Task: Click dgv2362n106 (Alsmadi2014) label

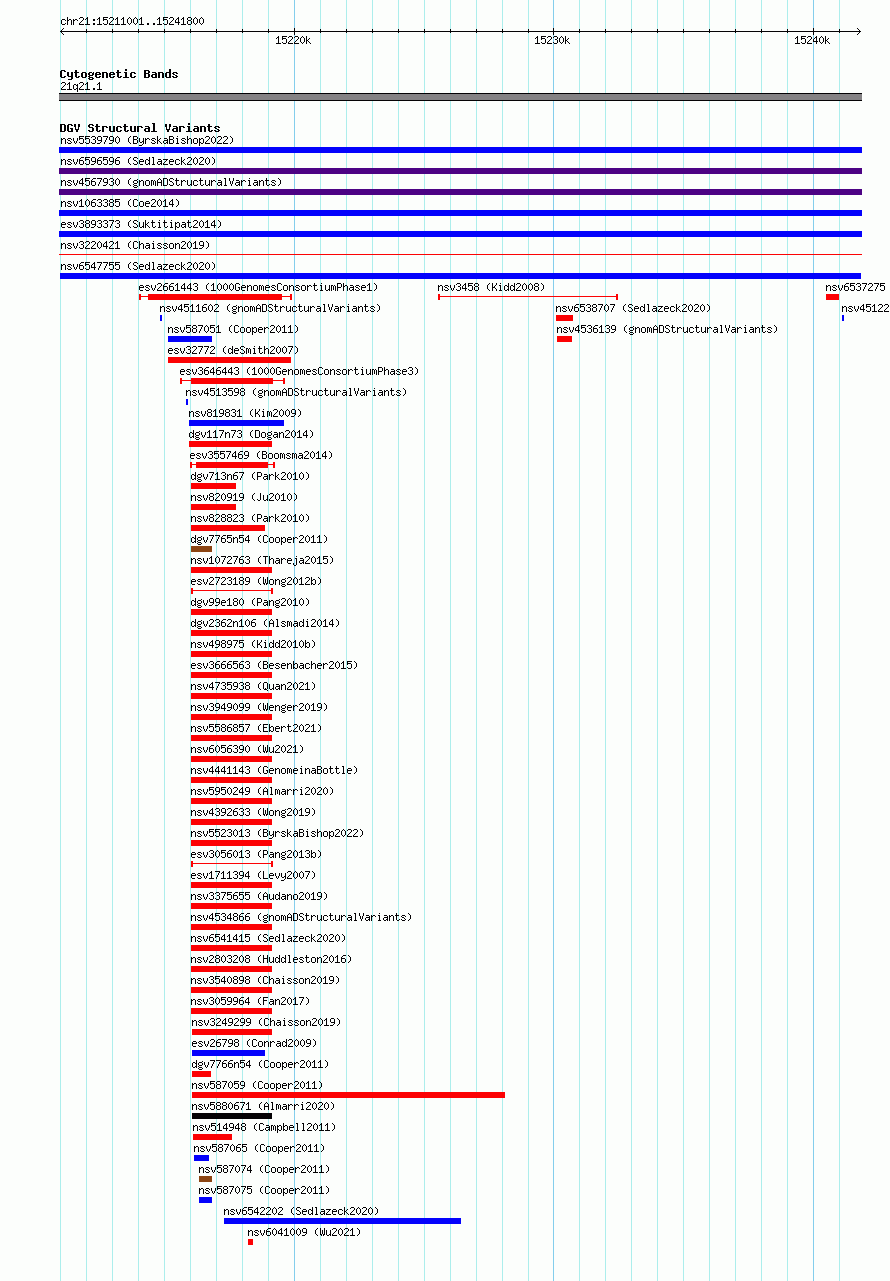Action: [x=266, y=623]
